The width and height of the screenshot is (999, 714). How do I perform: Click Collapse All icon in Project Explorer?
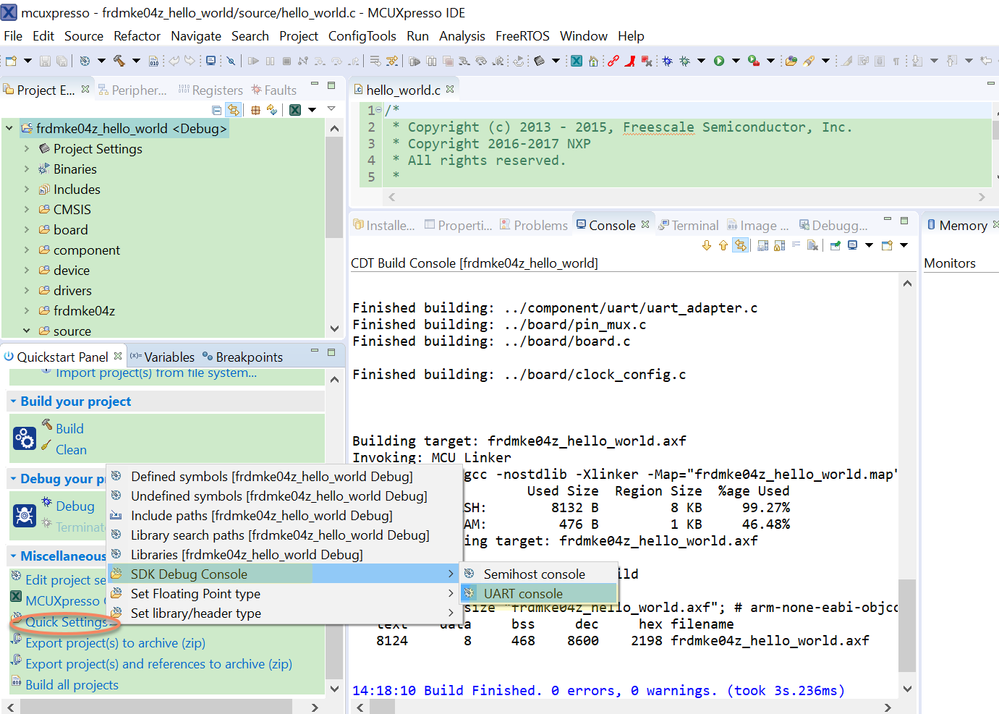pyautogui.click(x=217, y=110)
